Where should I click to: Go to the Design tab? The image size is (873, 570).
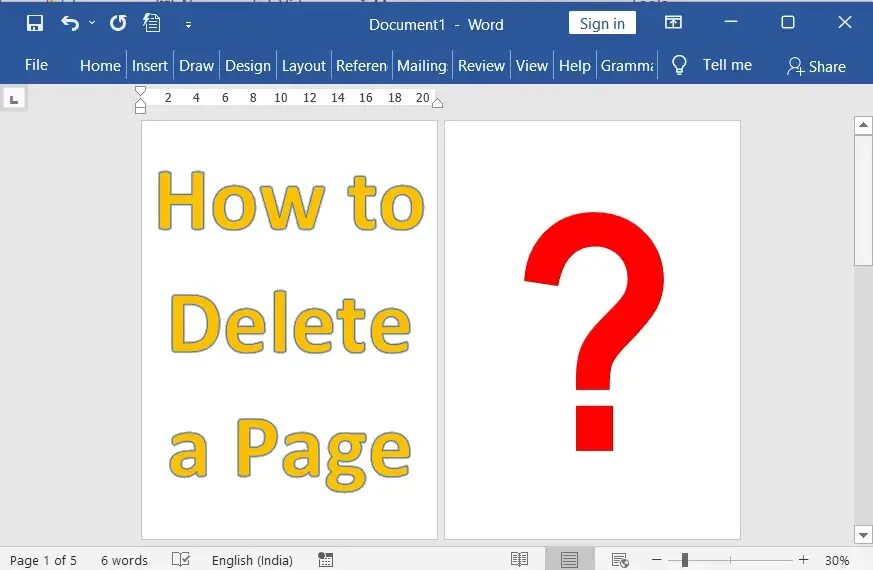(248, 66)
